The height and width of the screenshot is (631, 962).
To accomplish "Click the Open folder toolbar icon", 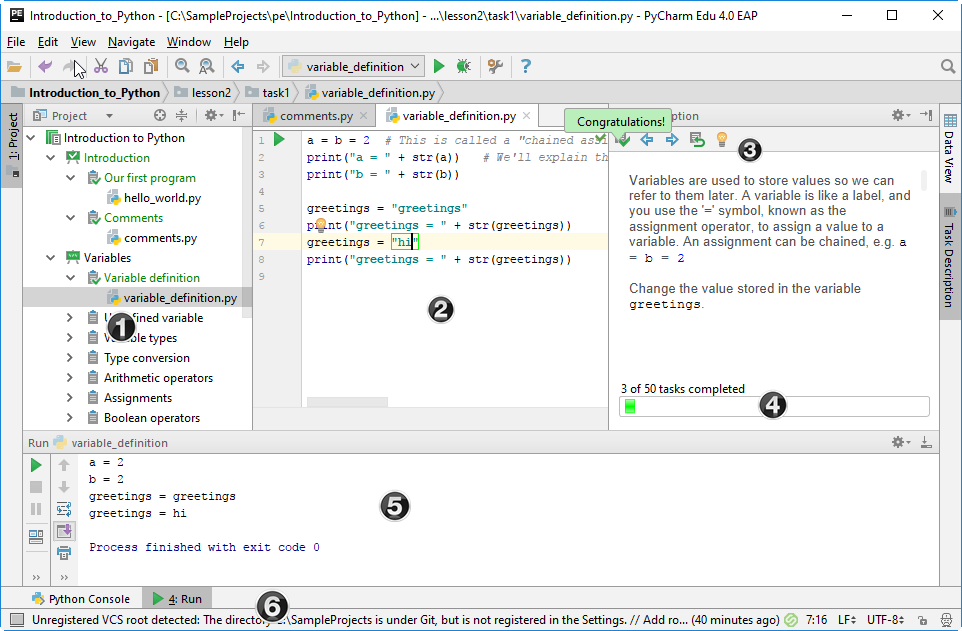I will pyautogui.click(x=14, y=66).
